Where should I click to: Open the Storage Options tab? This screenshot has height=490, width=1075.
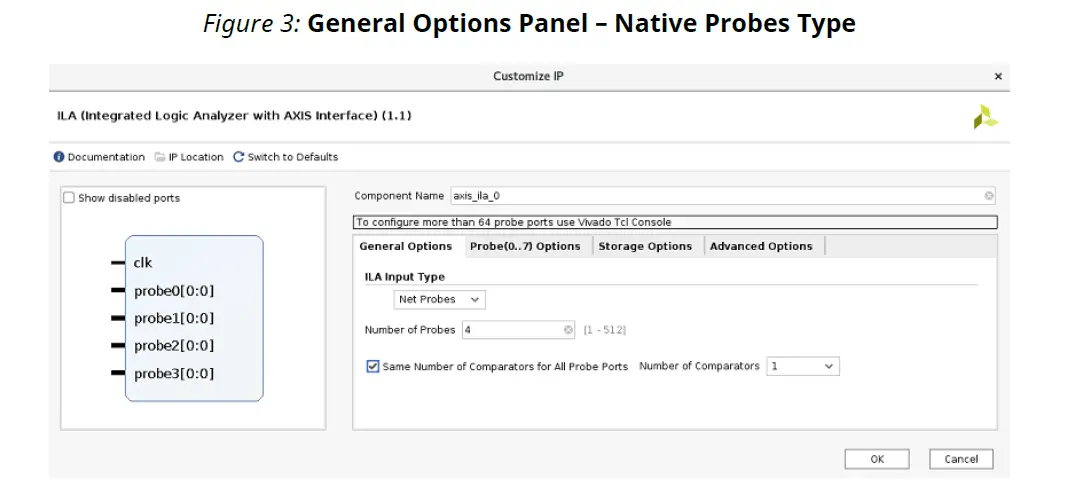click(x=645, y=246)
